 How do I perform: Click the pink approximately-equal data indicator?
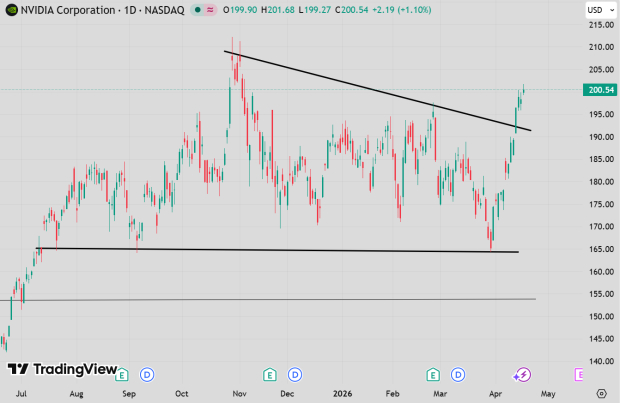(210, 10)
